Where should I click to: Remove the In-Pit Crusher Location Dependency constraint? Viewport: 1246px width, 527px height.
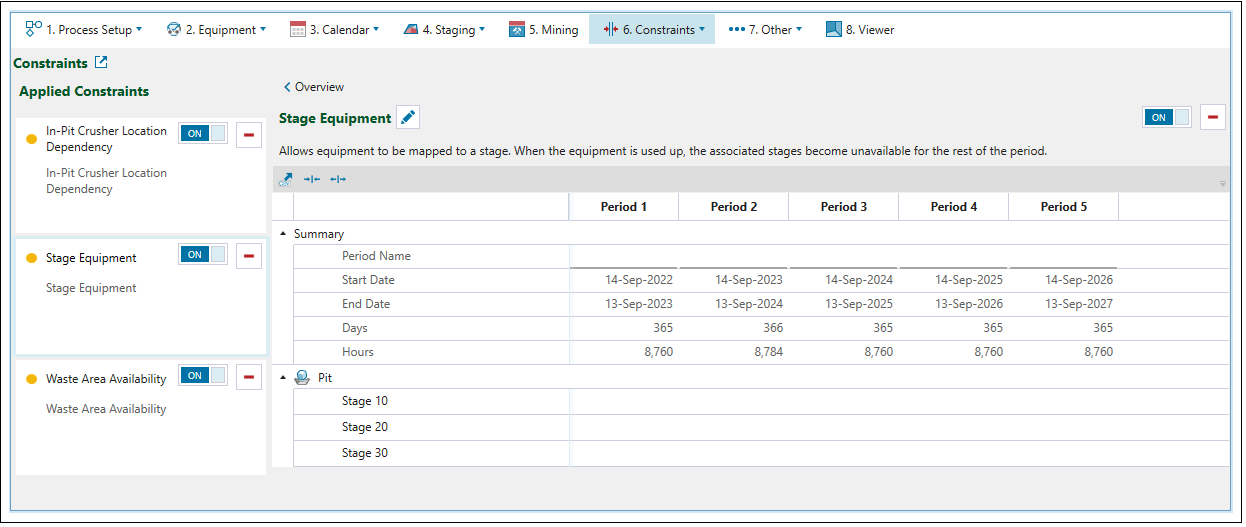tap(249, 134)
